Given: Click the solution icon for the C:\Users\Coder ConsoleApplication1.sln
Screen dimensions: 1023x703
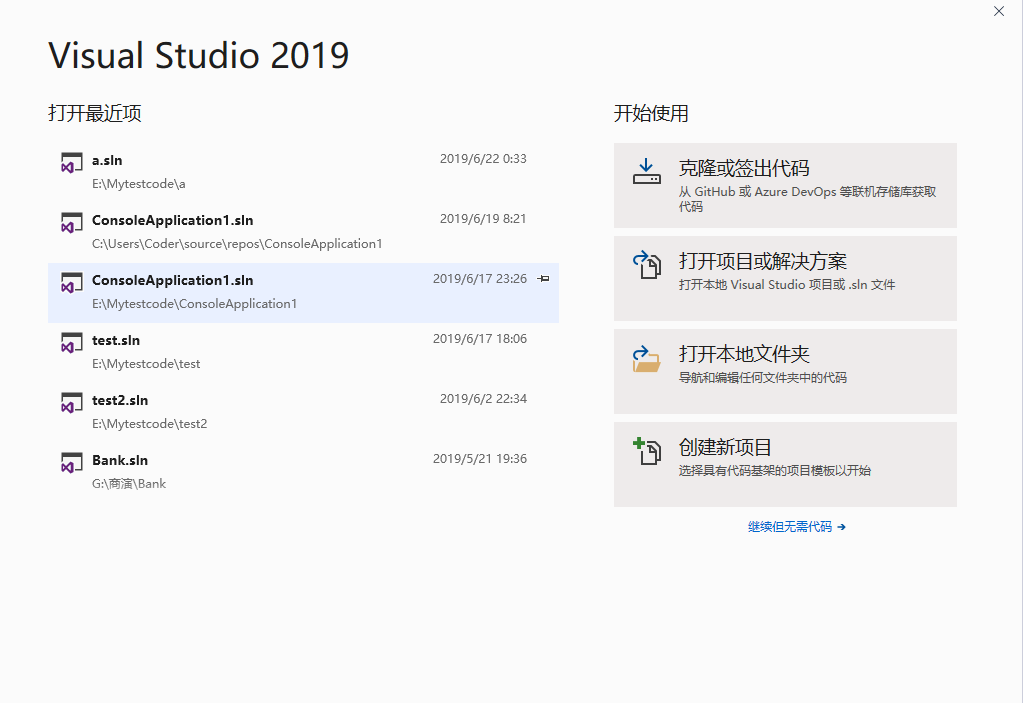Looking at the screenshot, I should click(x=72, y=223).
